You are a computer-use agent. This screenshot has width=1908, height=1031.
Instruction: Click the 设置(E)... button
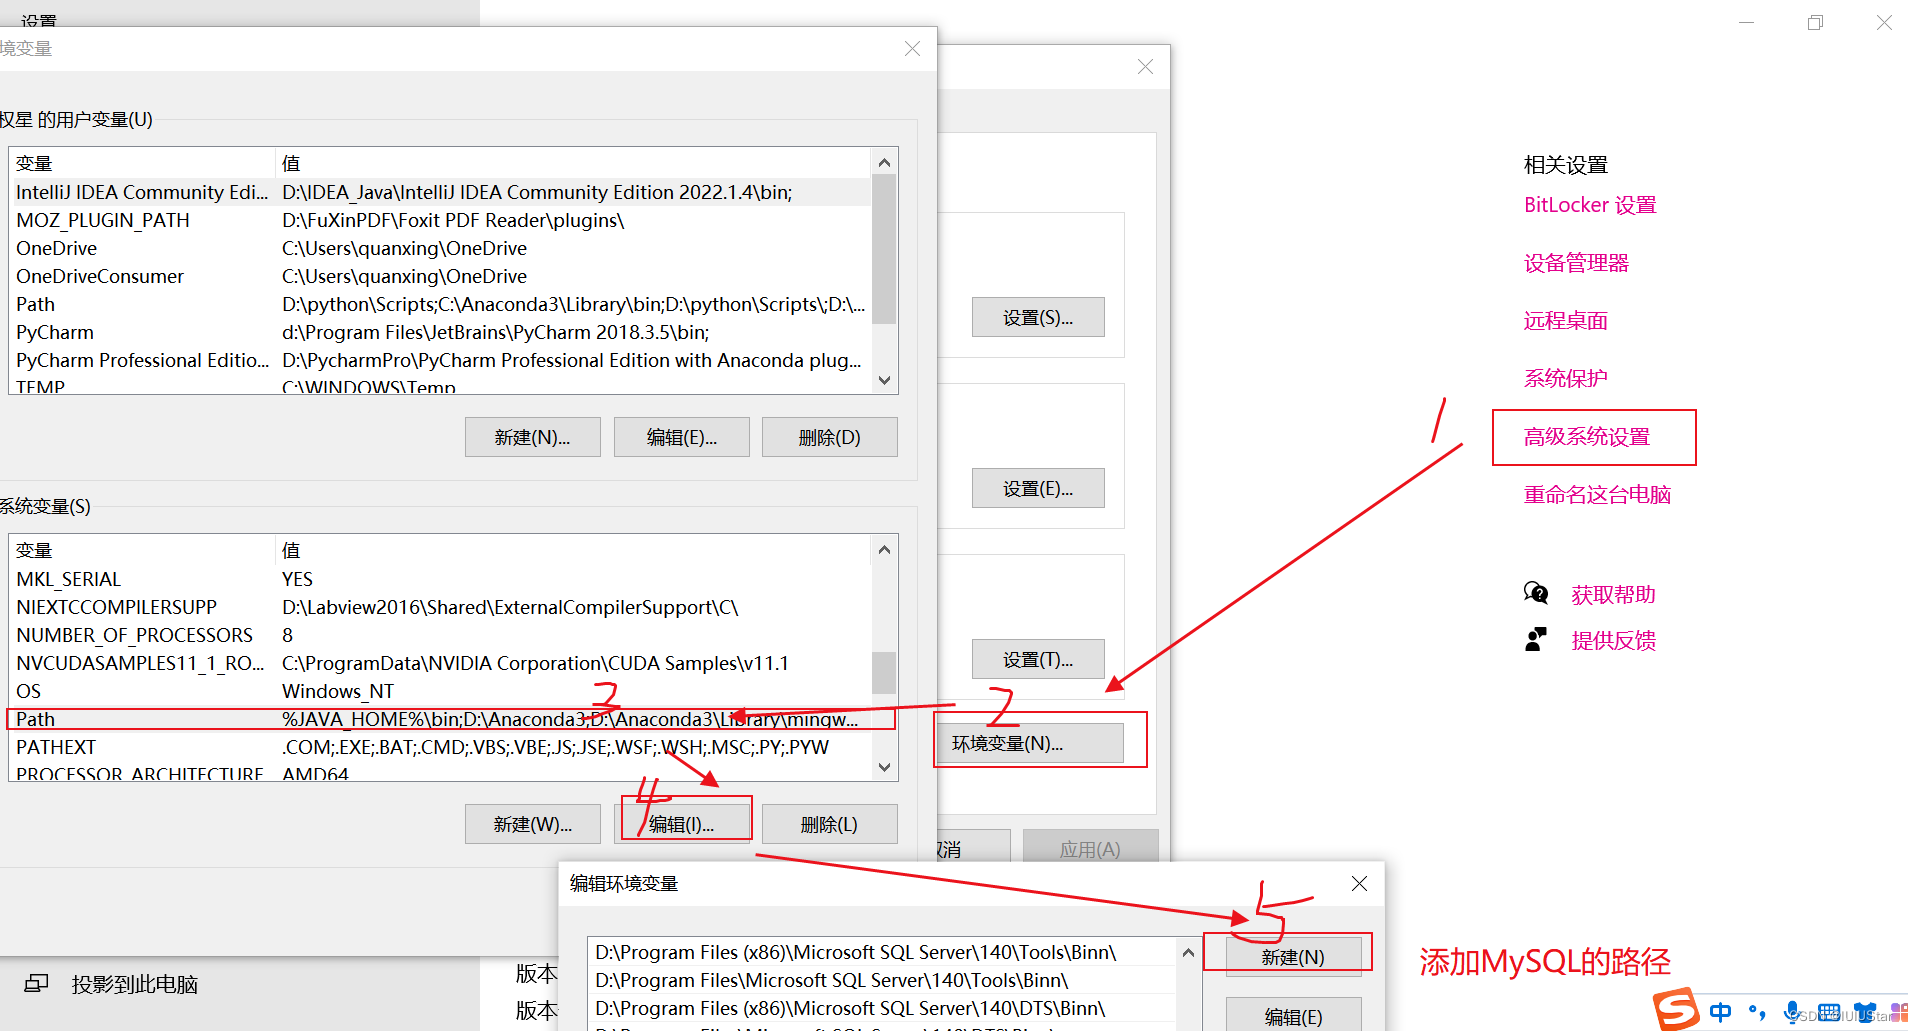click(1038, 488)
